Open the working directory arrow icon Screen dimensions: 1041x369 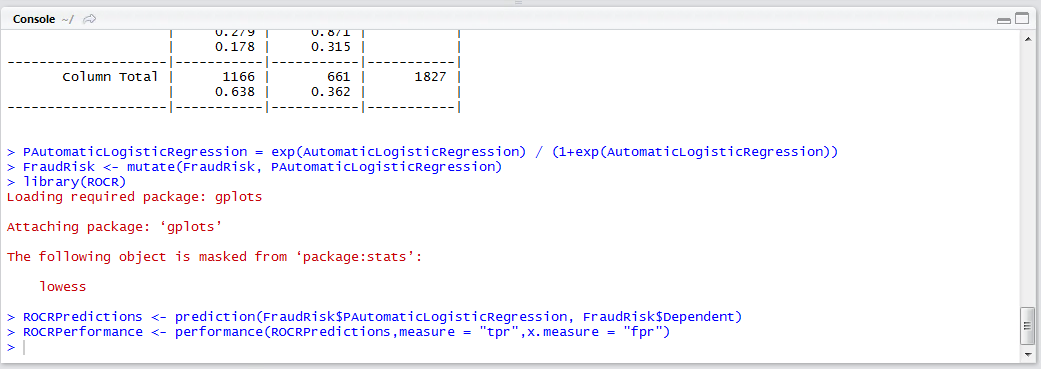90,20
